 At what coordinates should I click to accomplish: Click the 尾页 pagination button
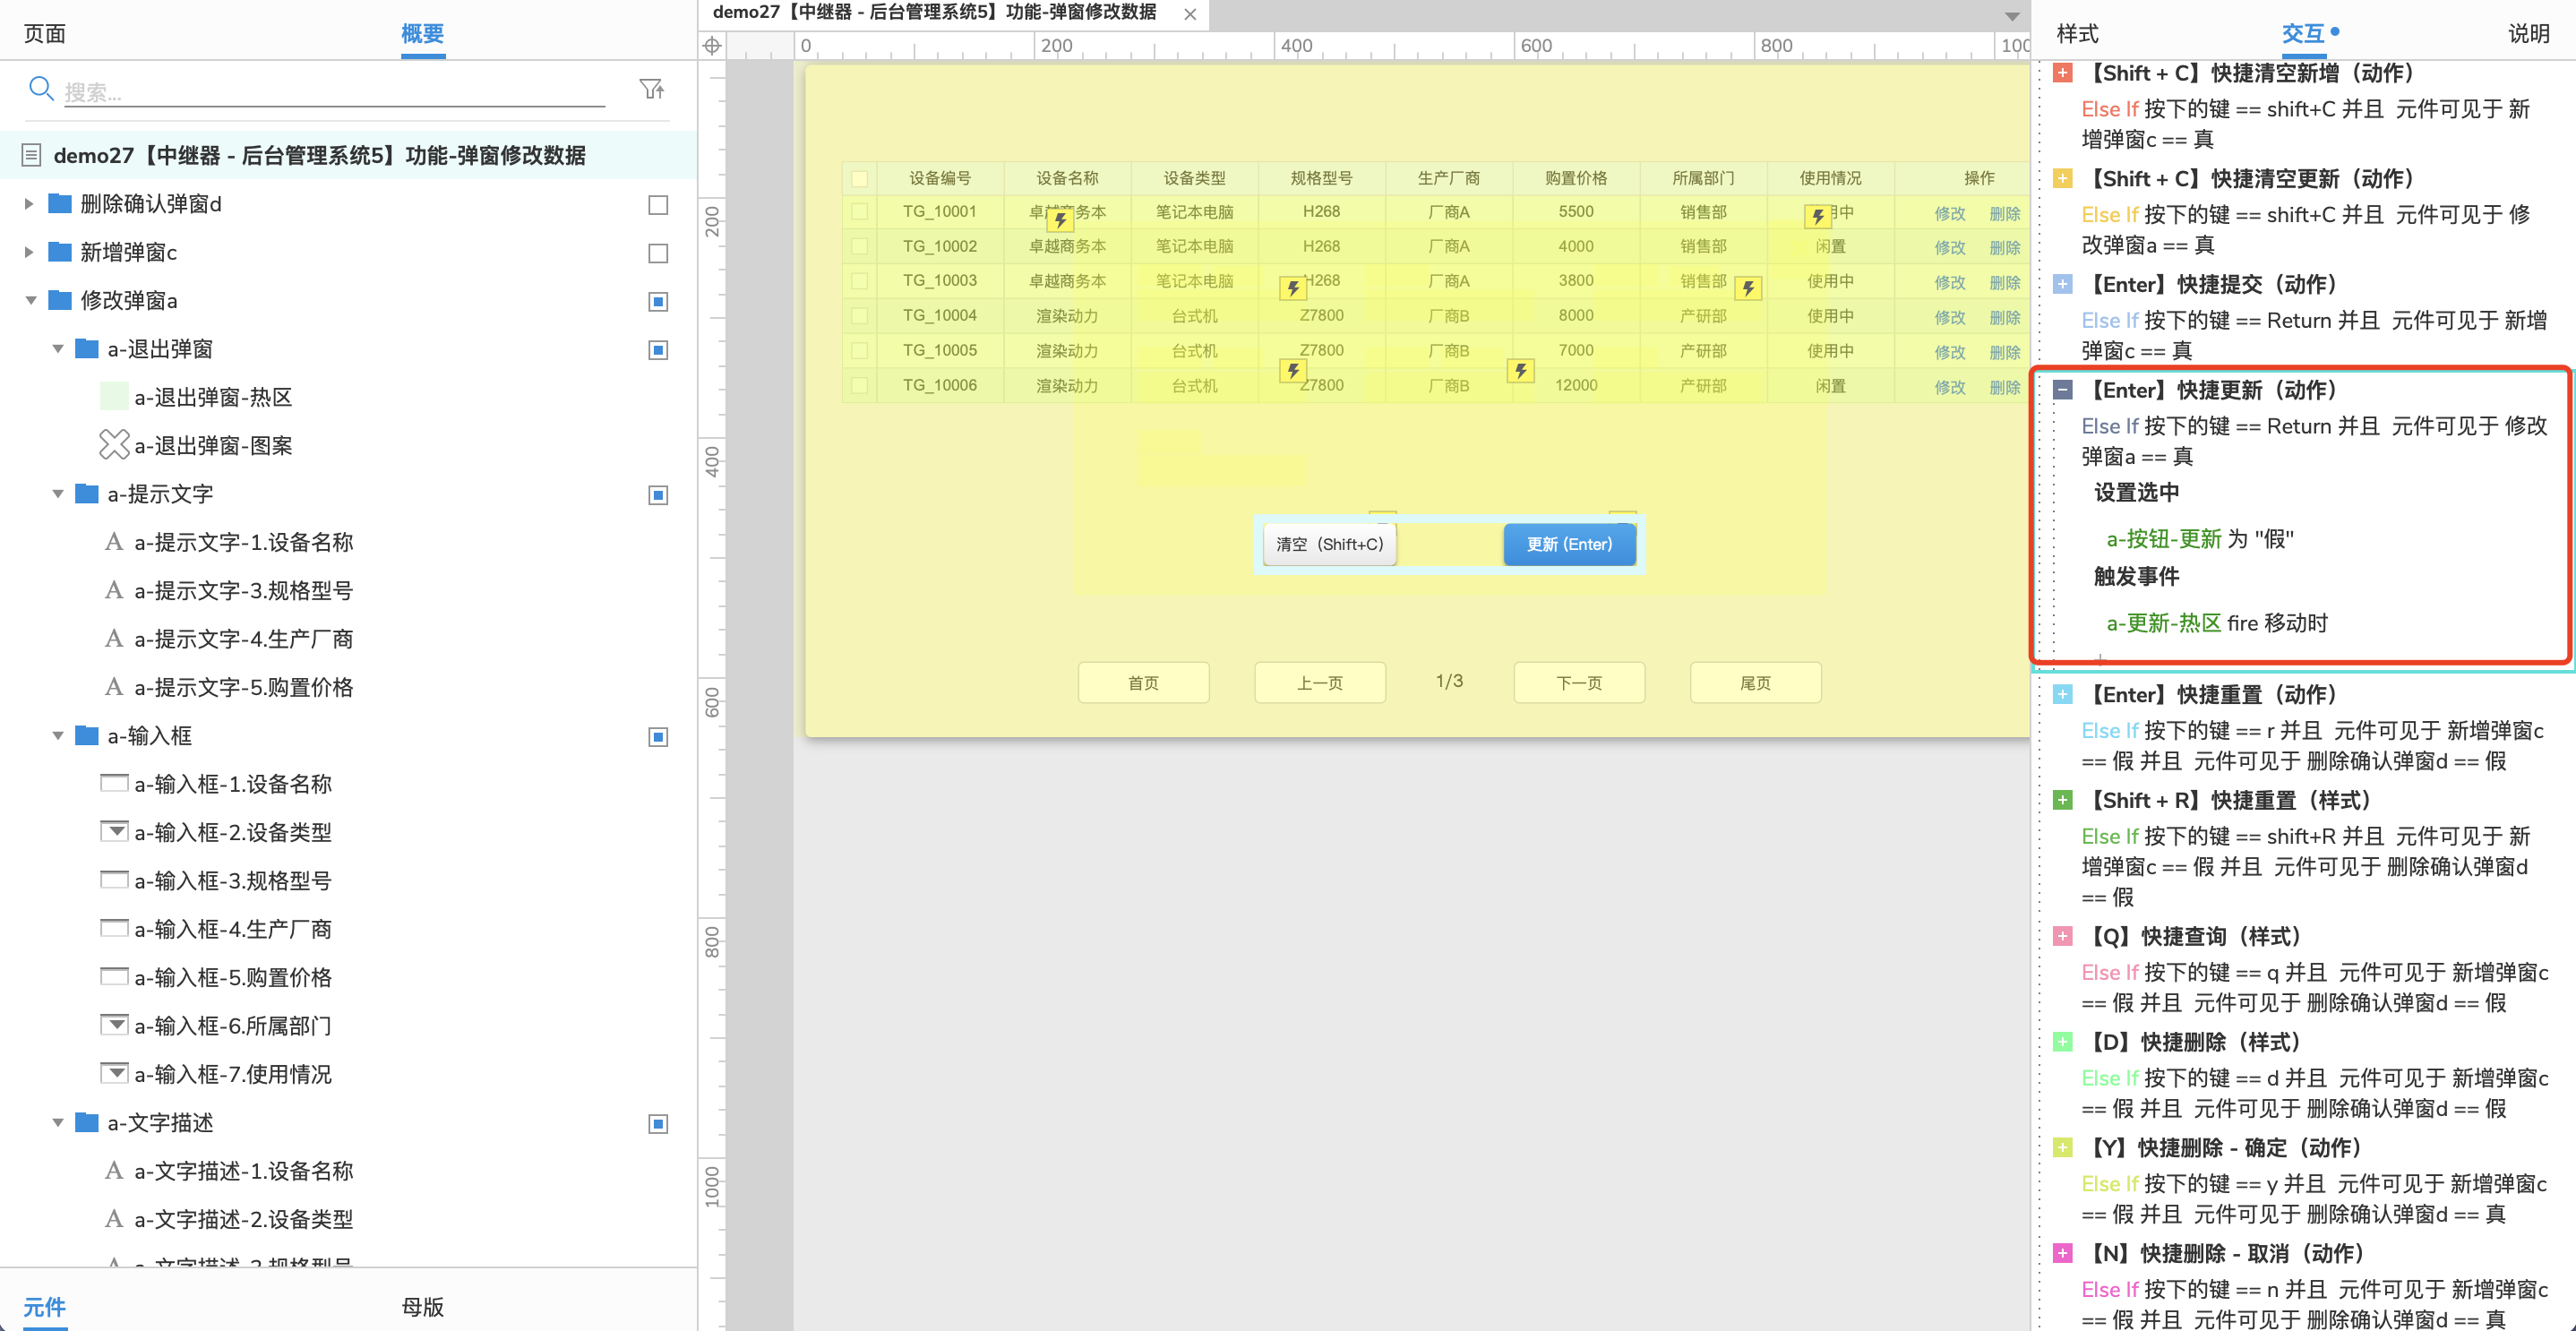[1755, 683]
